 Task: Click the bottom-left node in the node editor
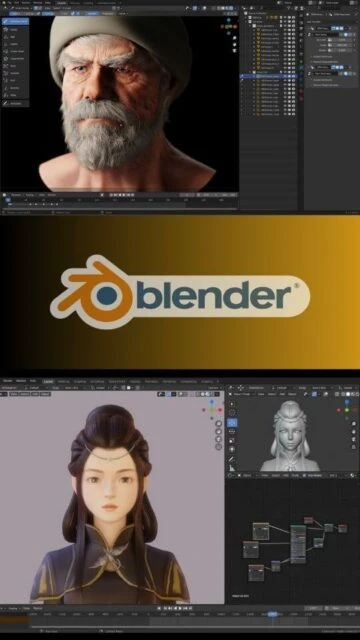coord(256,573)
